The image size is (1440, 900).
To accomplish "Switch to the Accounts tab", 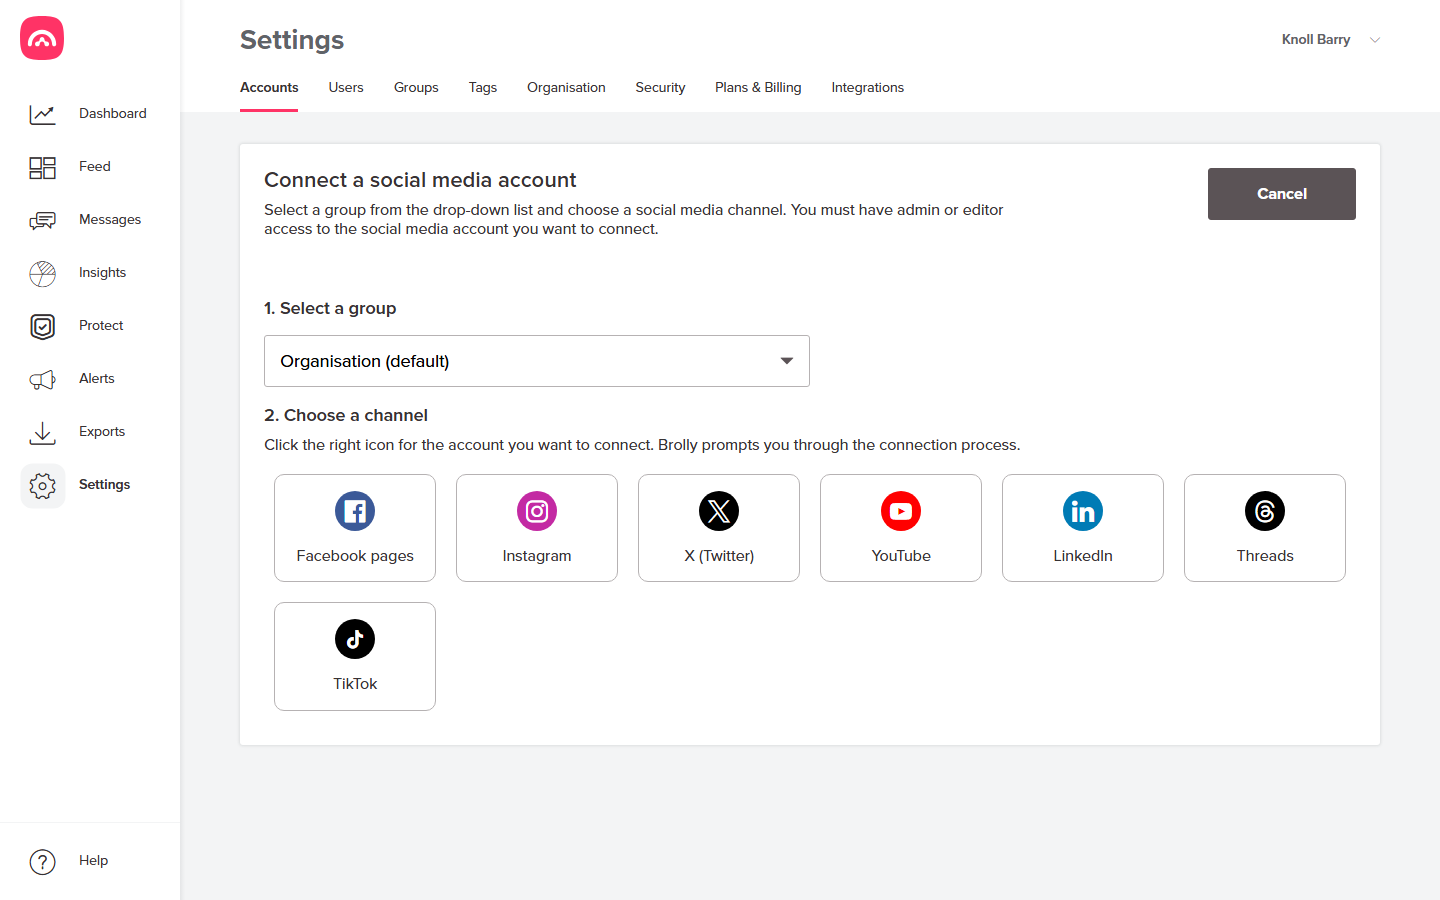I will point(269,88).
